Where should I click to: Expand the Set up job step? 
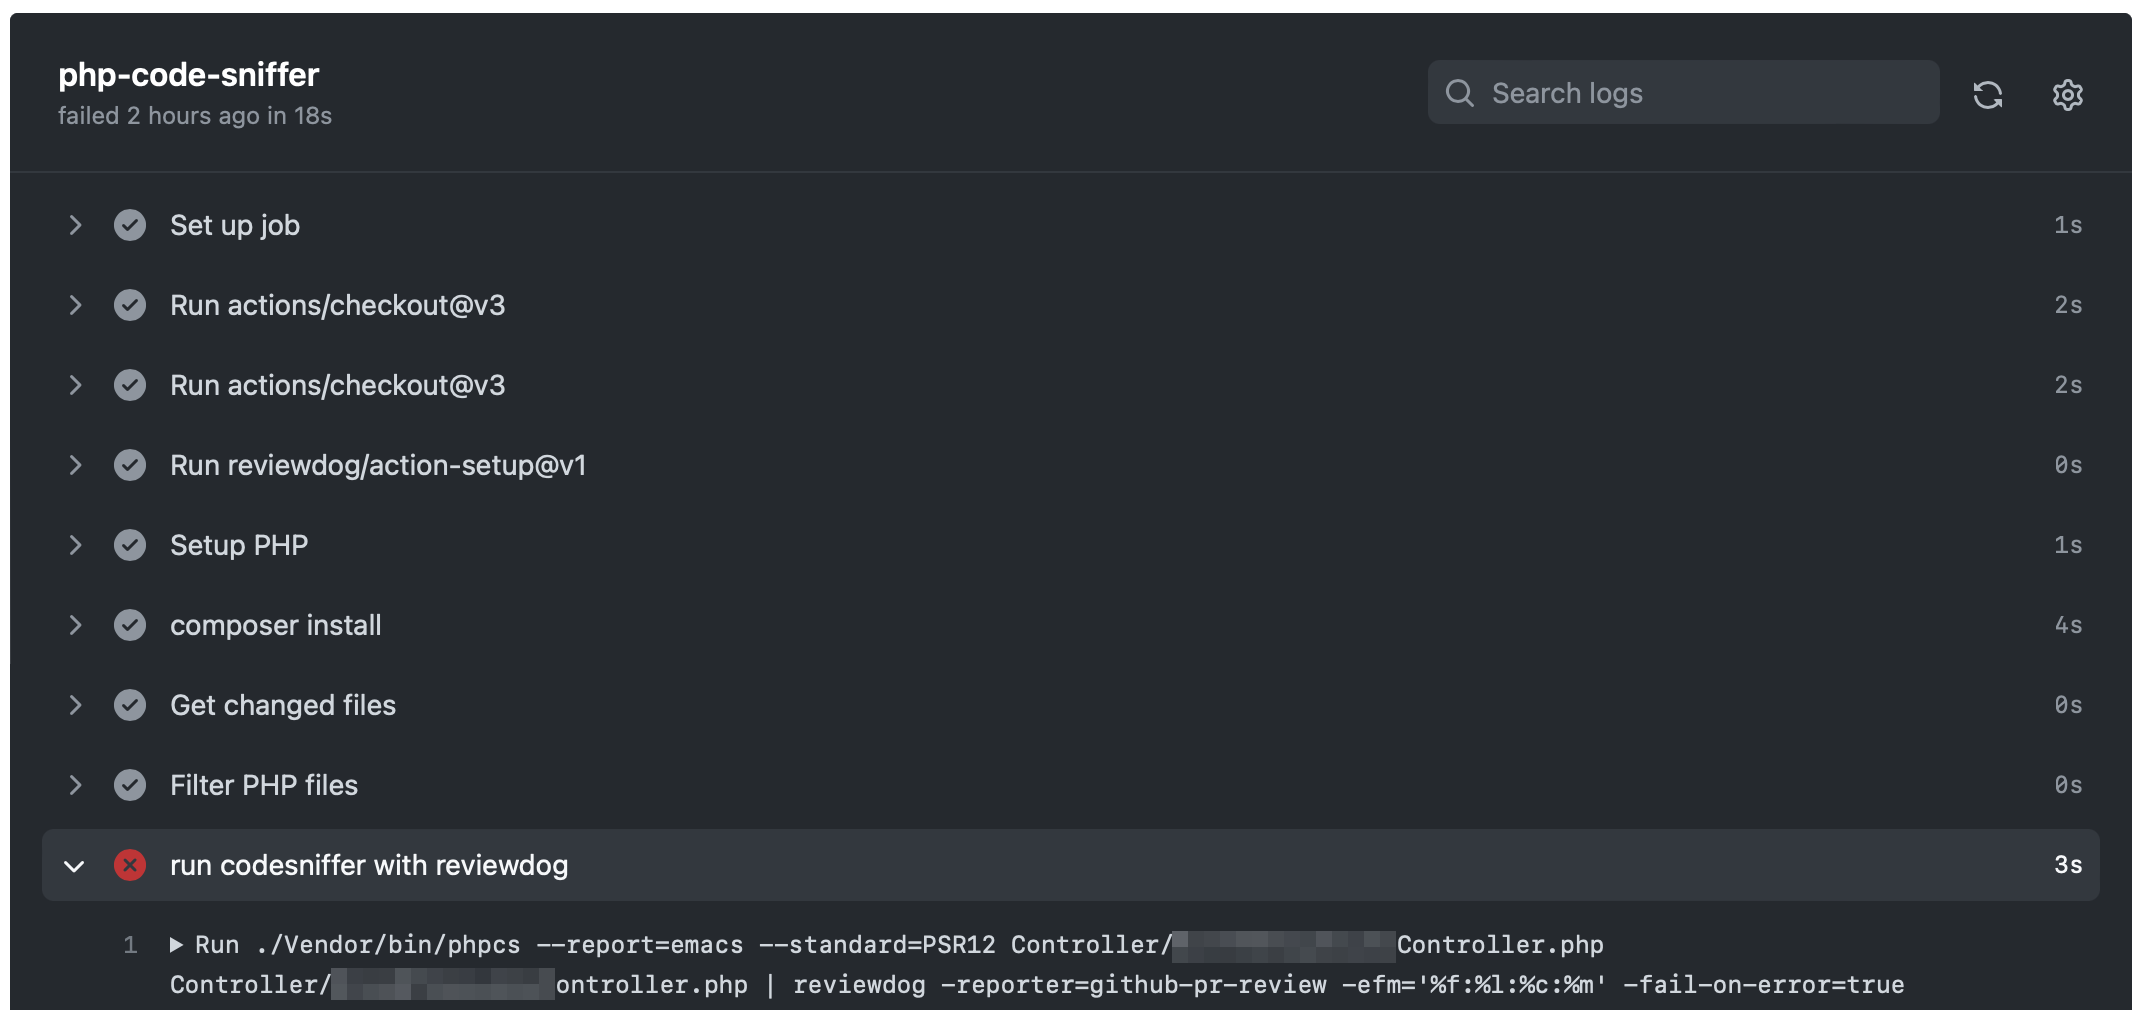click(x=76, y=225)
